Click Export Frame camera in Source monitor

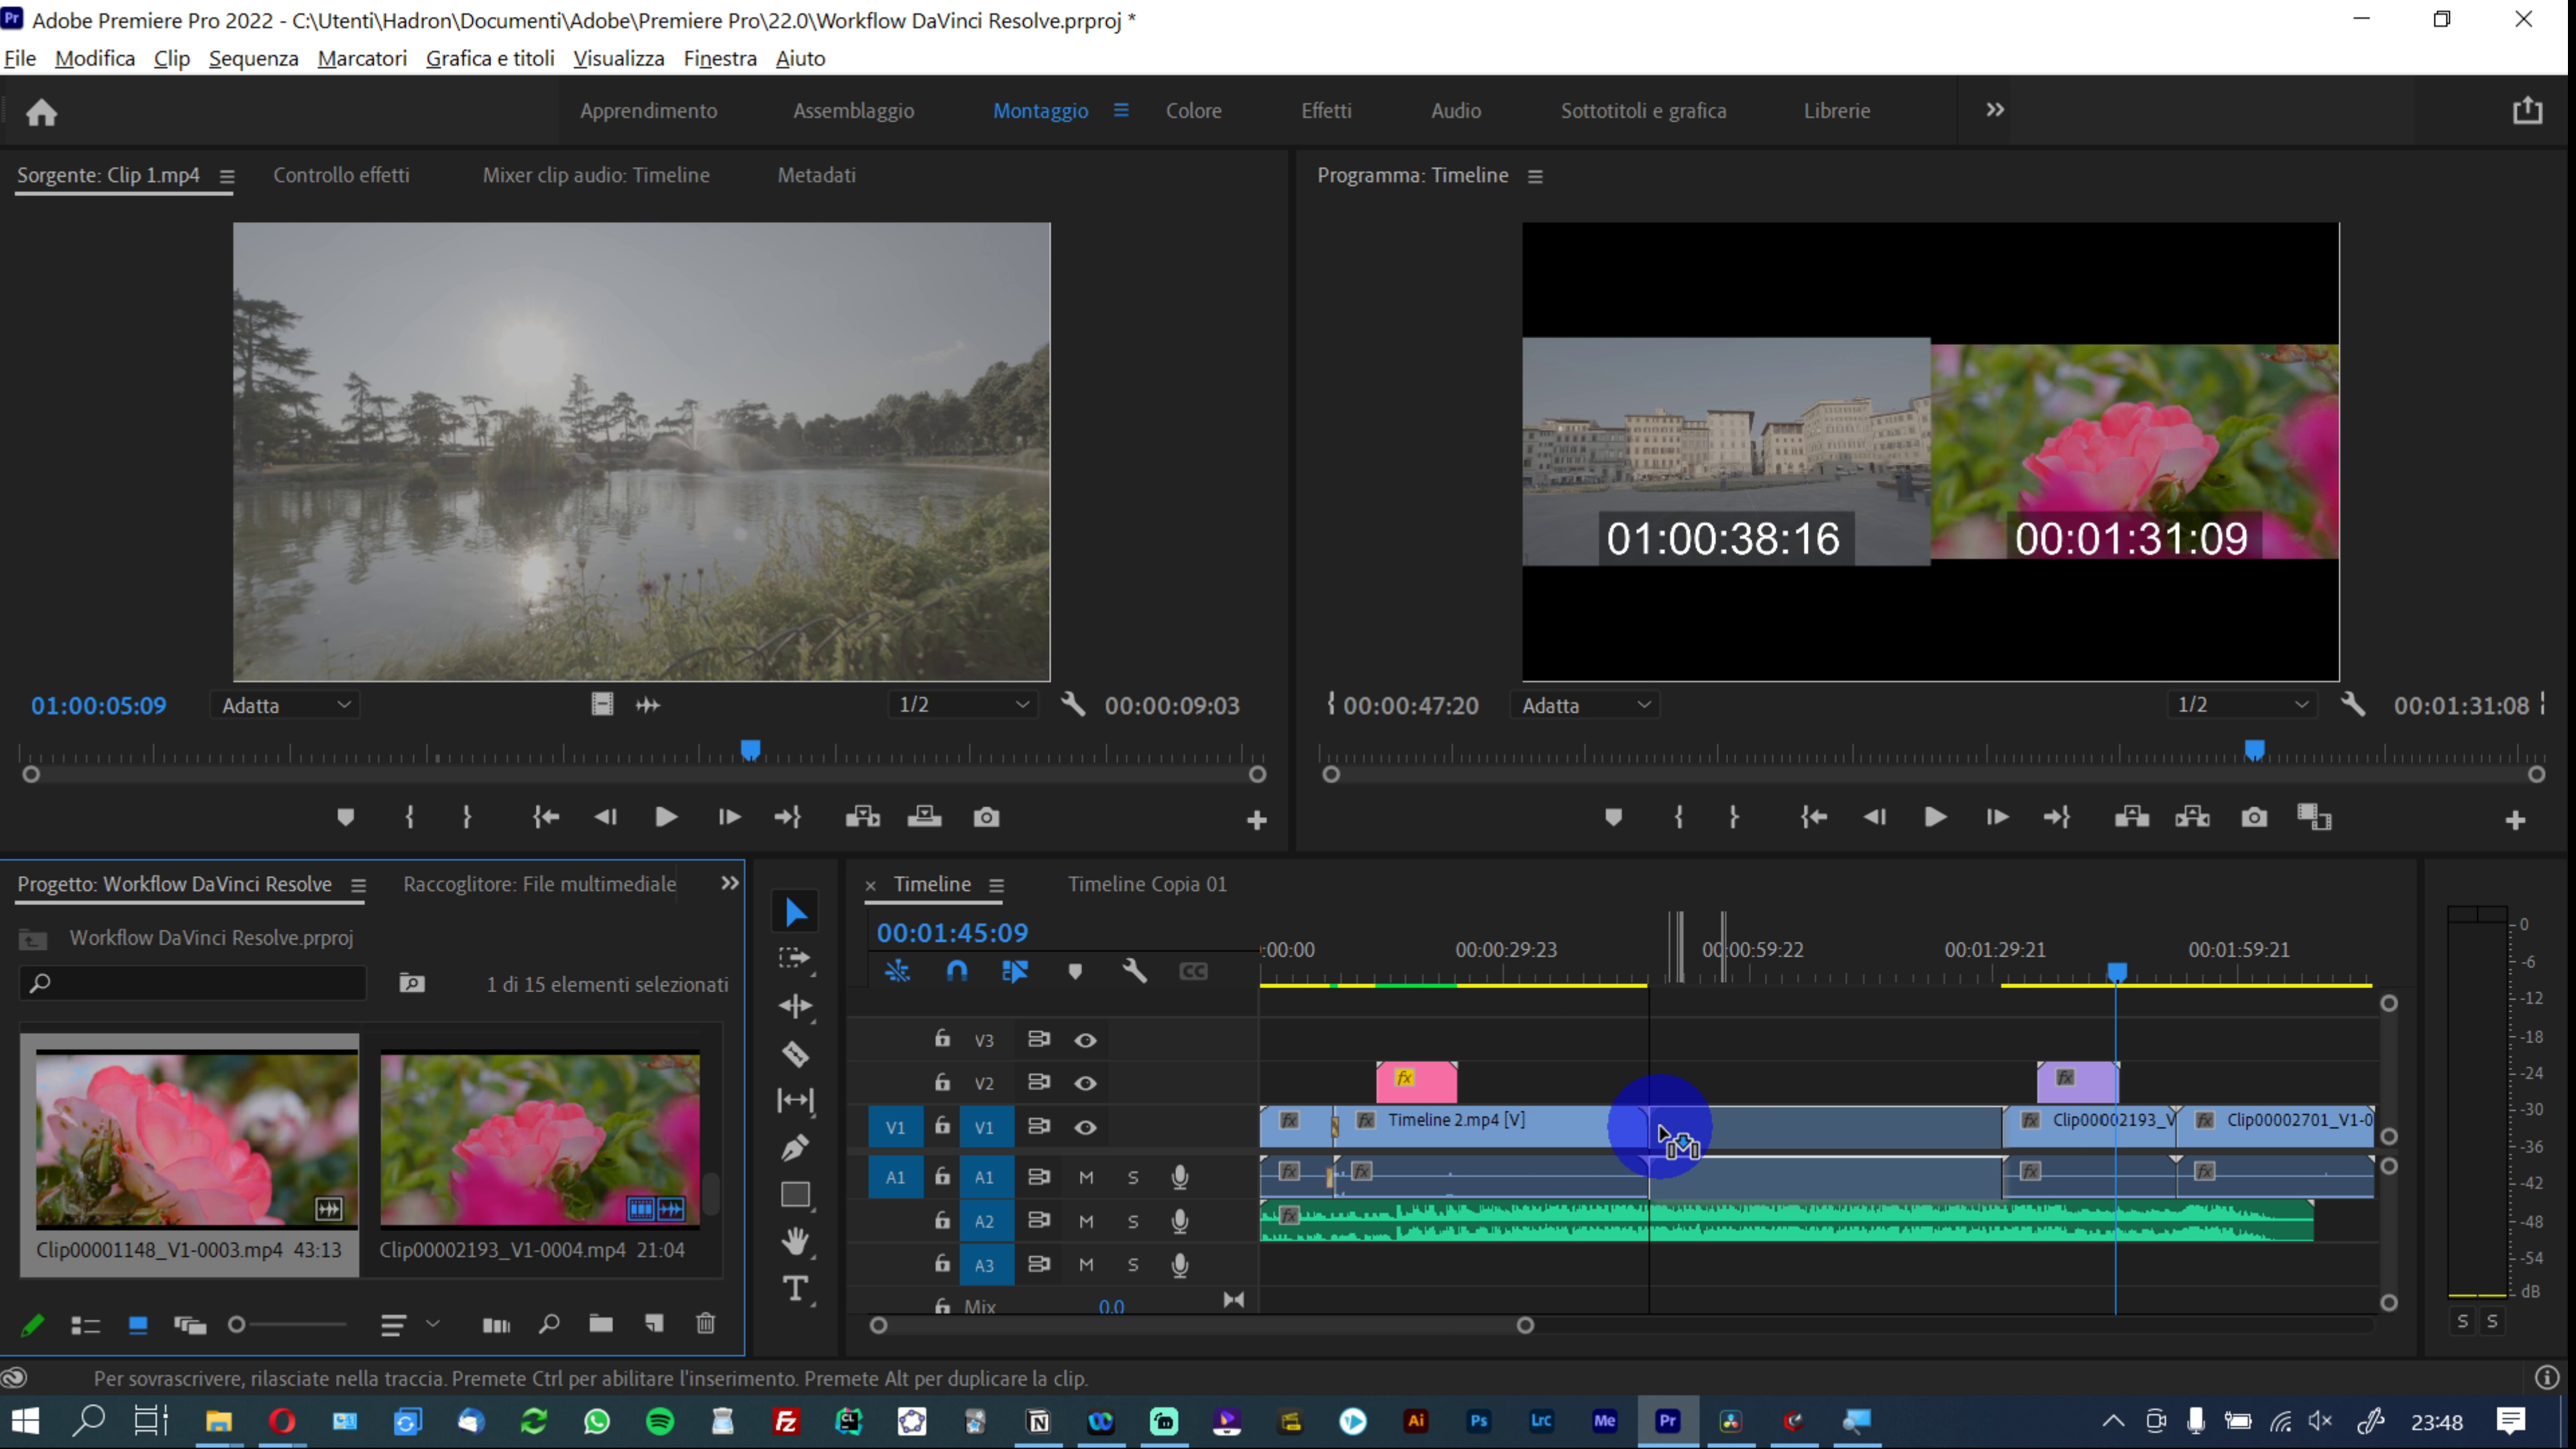click(986, 817)
